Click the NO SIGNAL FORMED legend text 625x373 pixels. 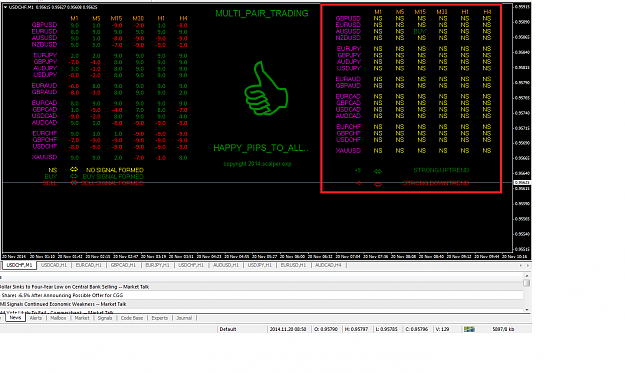[115, 170]
